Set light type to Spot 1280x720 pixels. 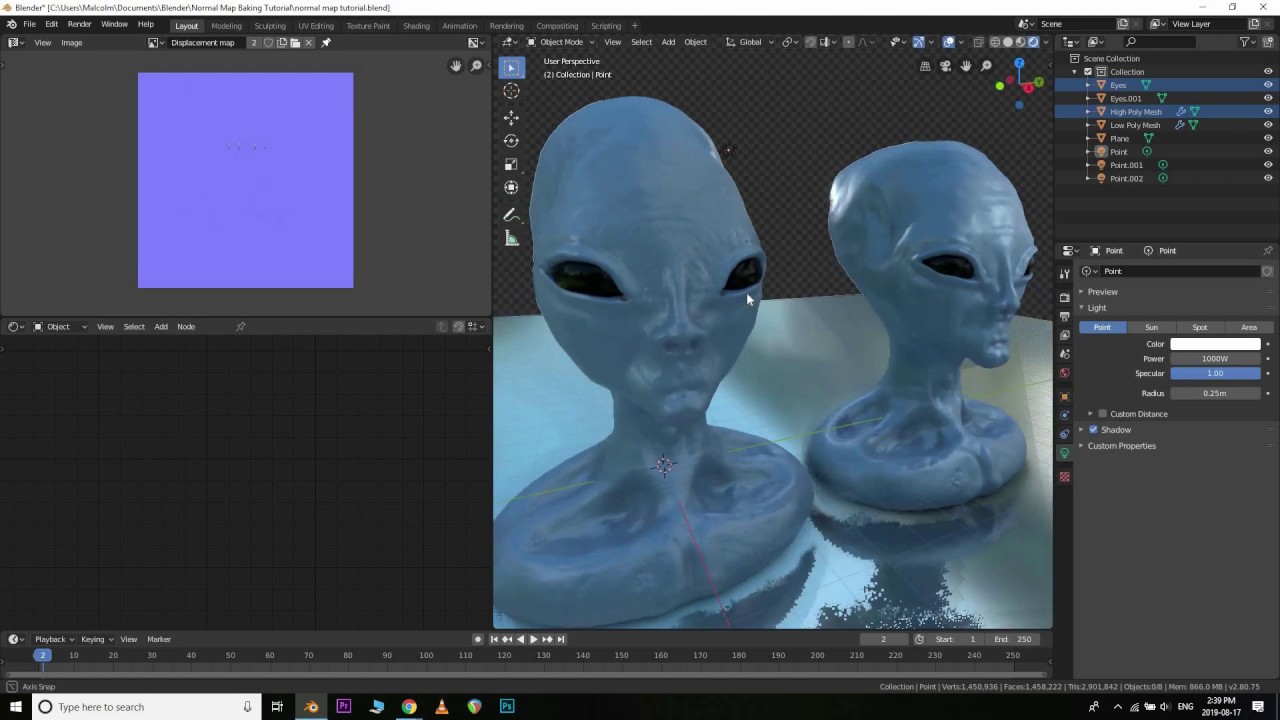pyautogui.click(x=1199, y=328)
